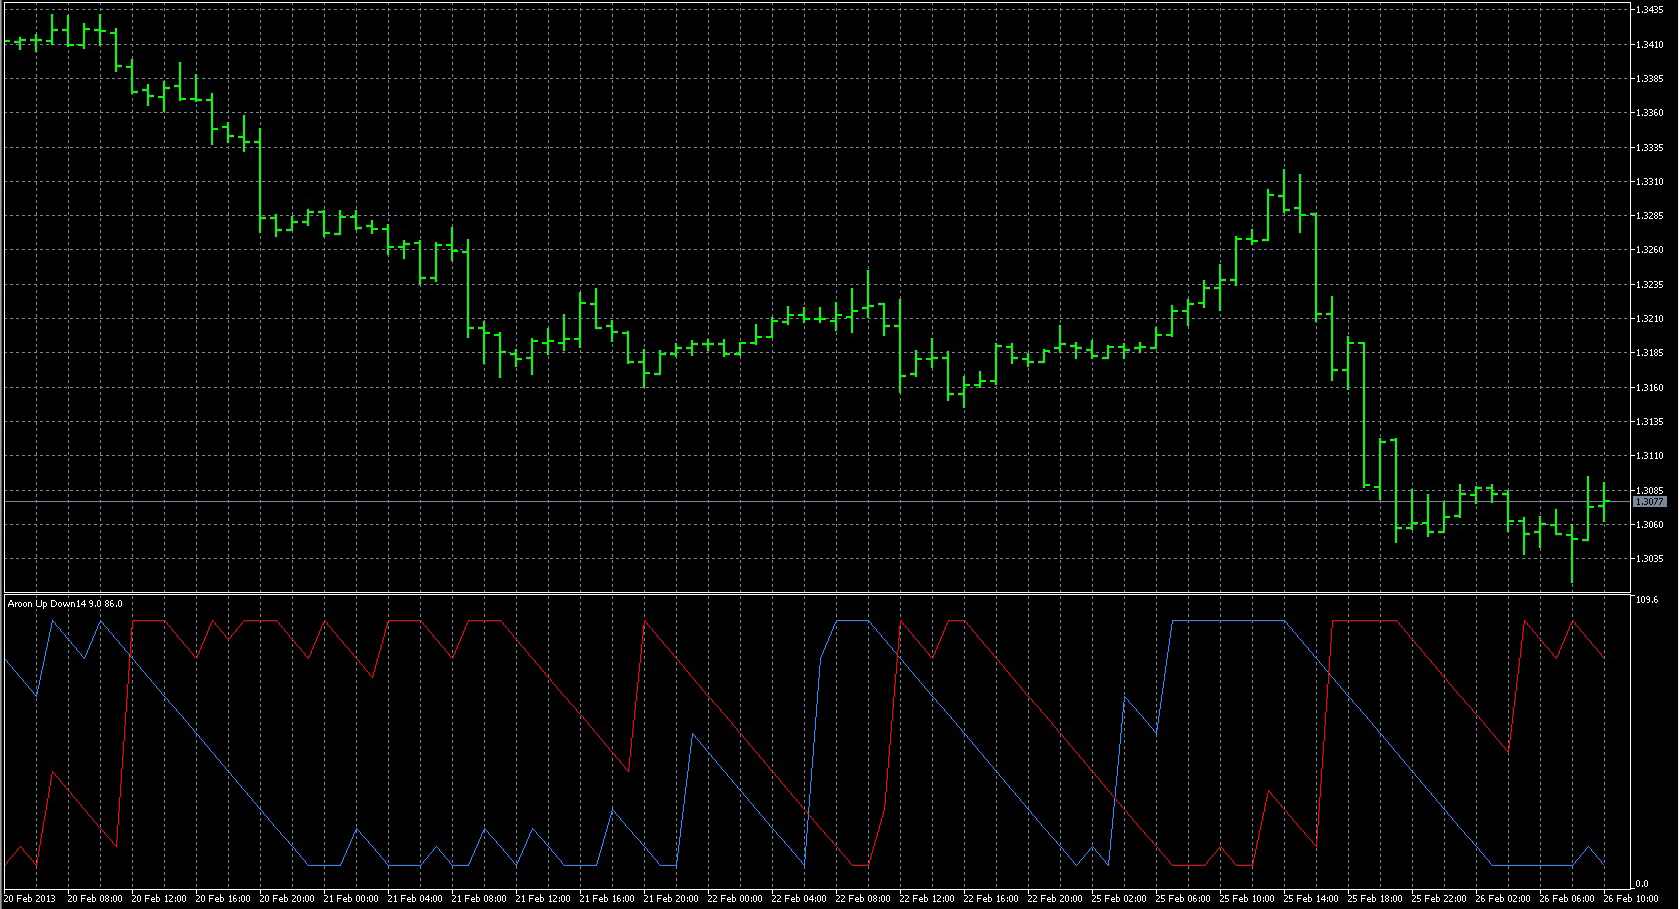The image size is (1680, 909).
Task: Click price scale value 1.3135
Action: pos(1650,422)
